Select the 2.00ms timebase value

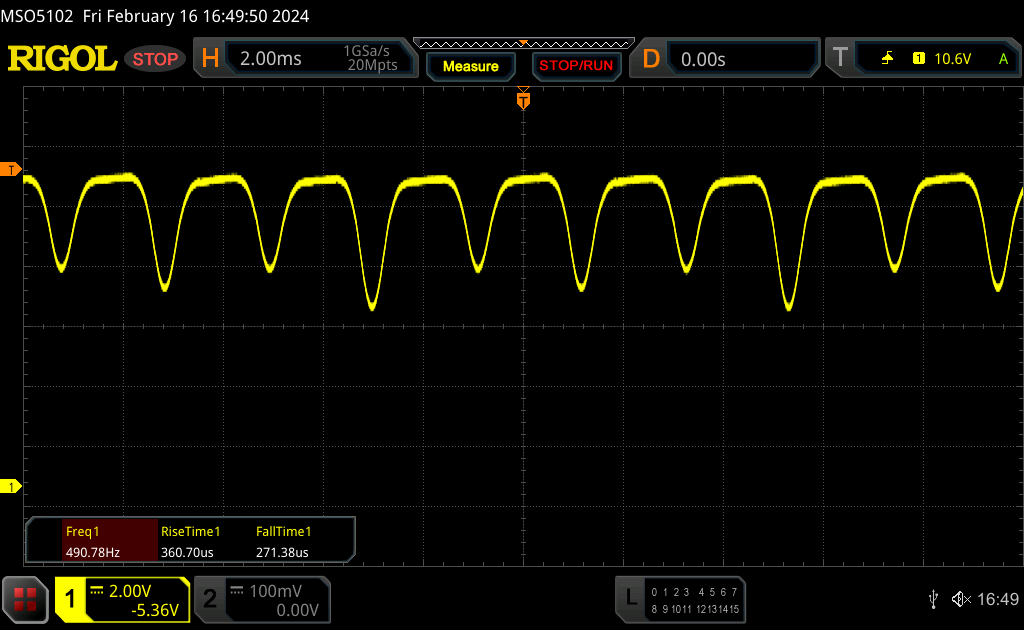point(270,59)
